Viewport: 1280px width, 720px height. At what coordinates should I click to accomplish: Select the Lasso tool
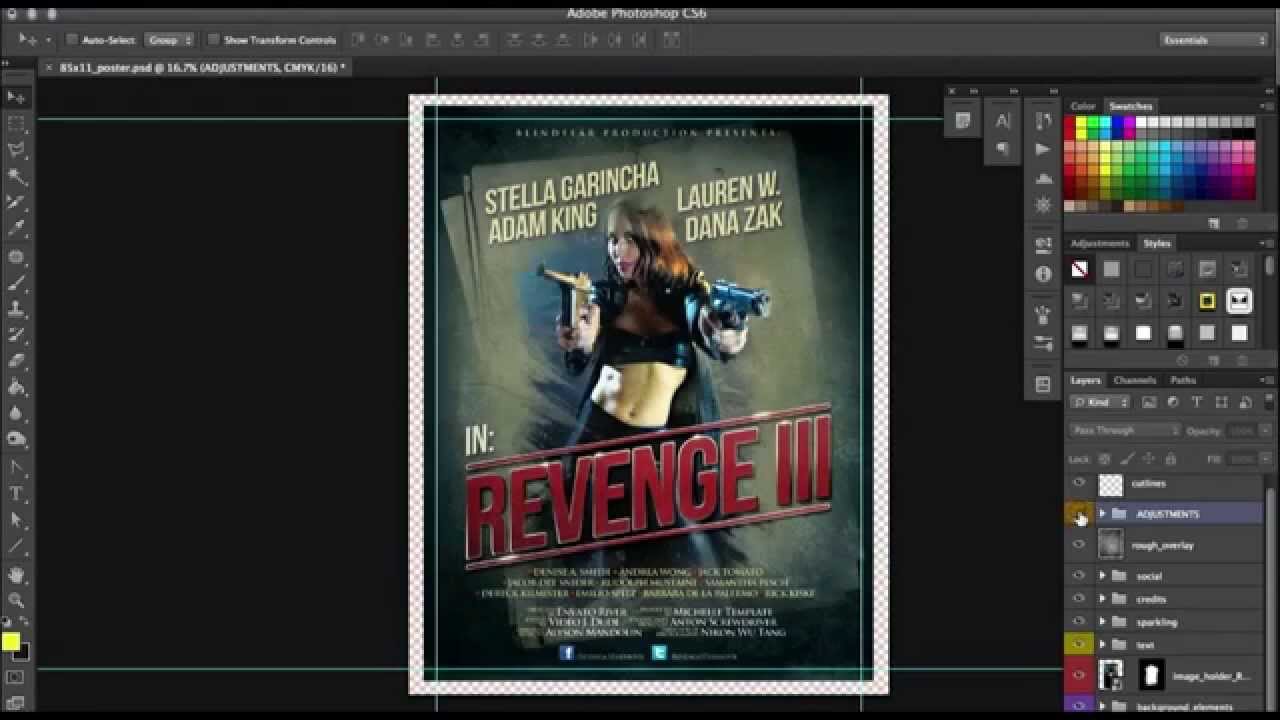point(17,150)
